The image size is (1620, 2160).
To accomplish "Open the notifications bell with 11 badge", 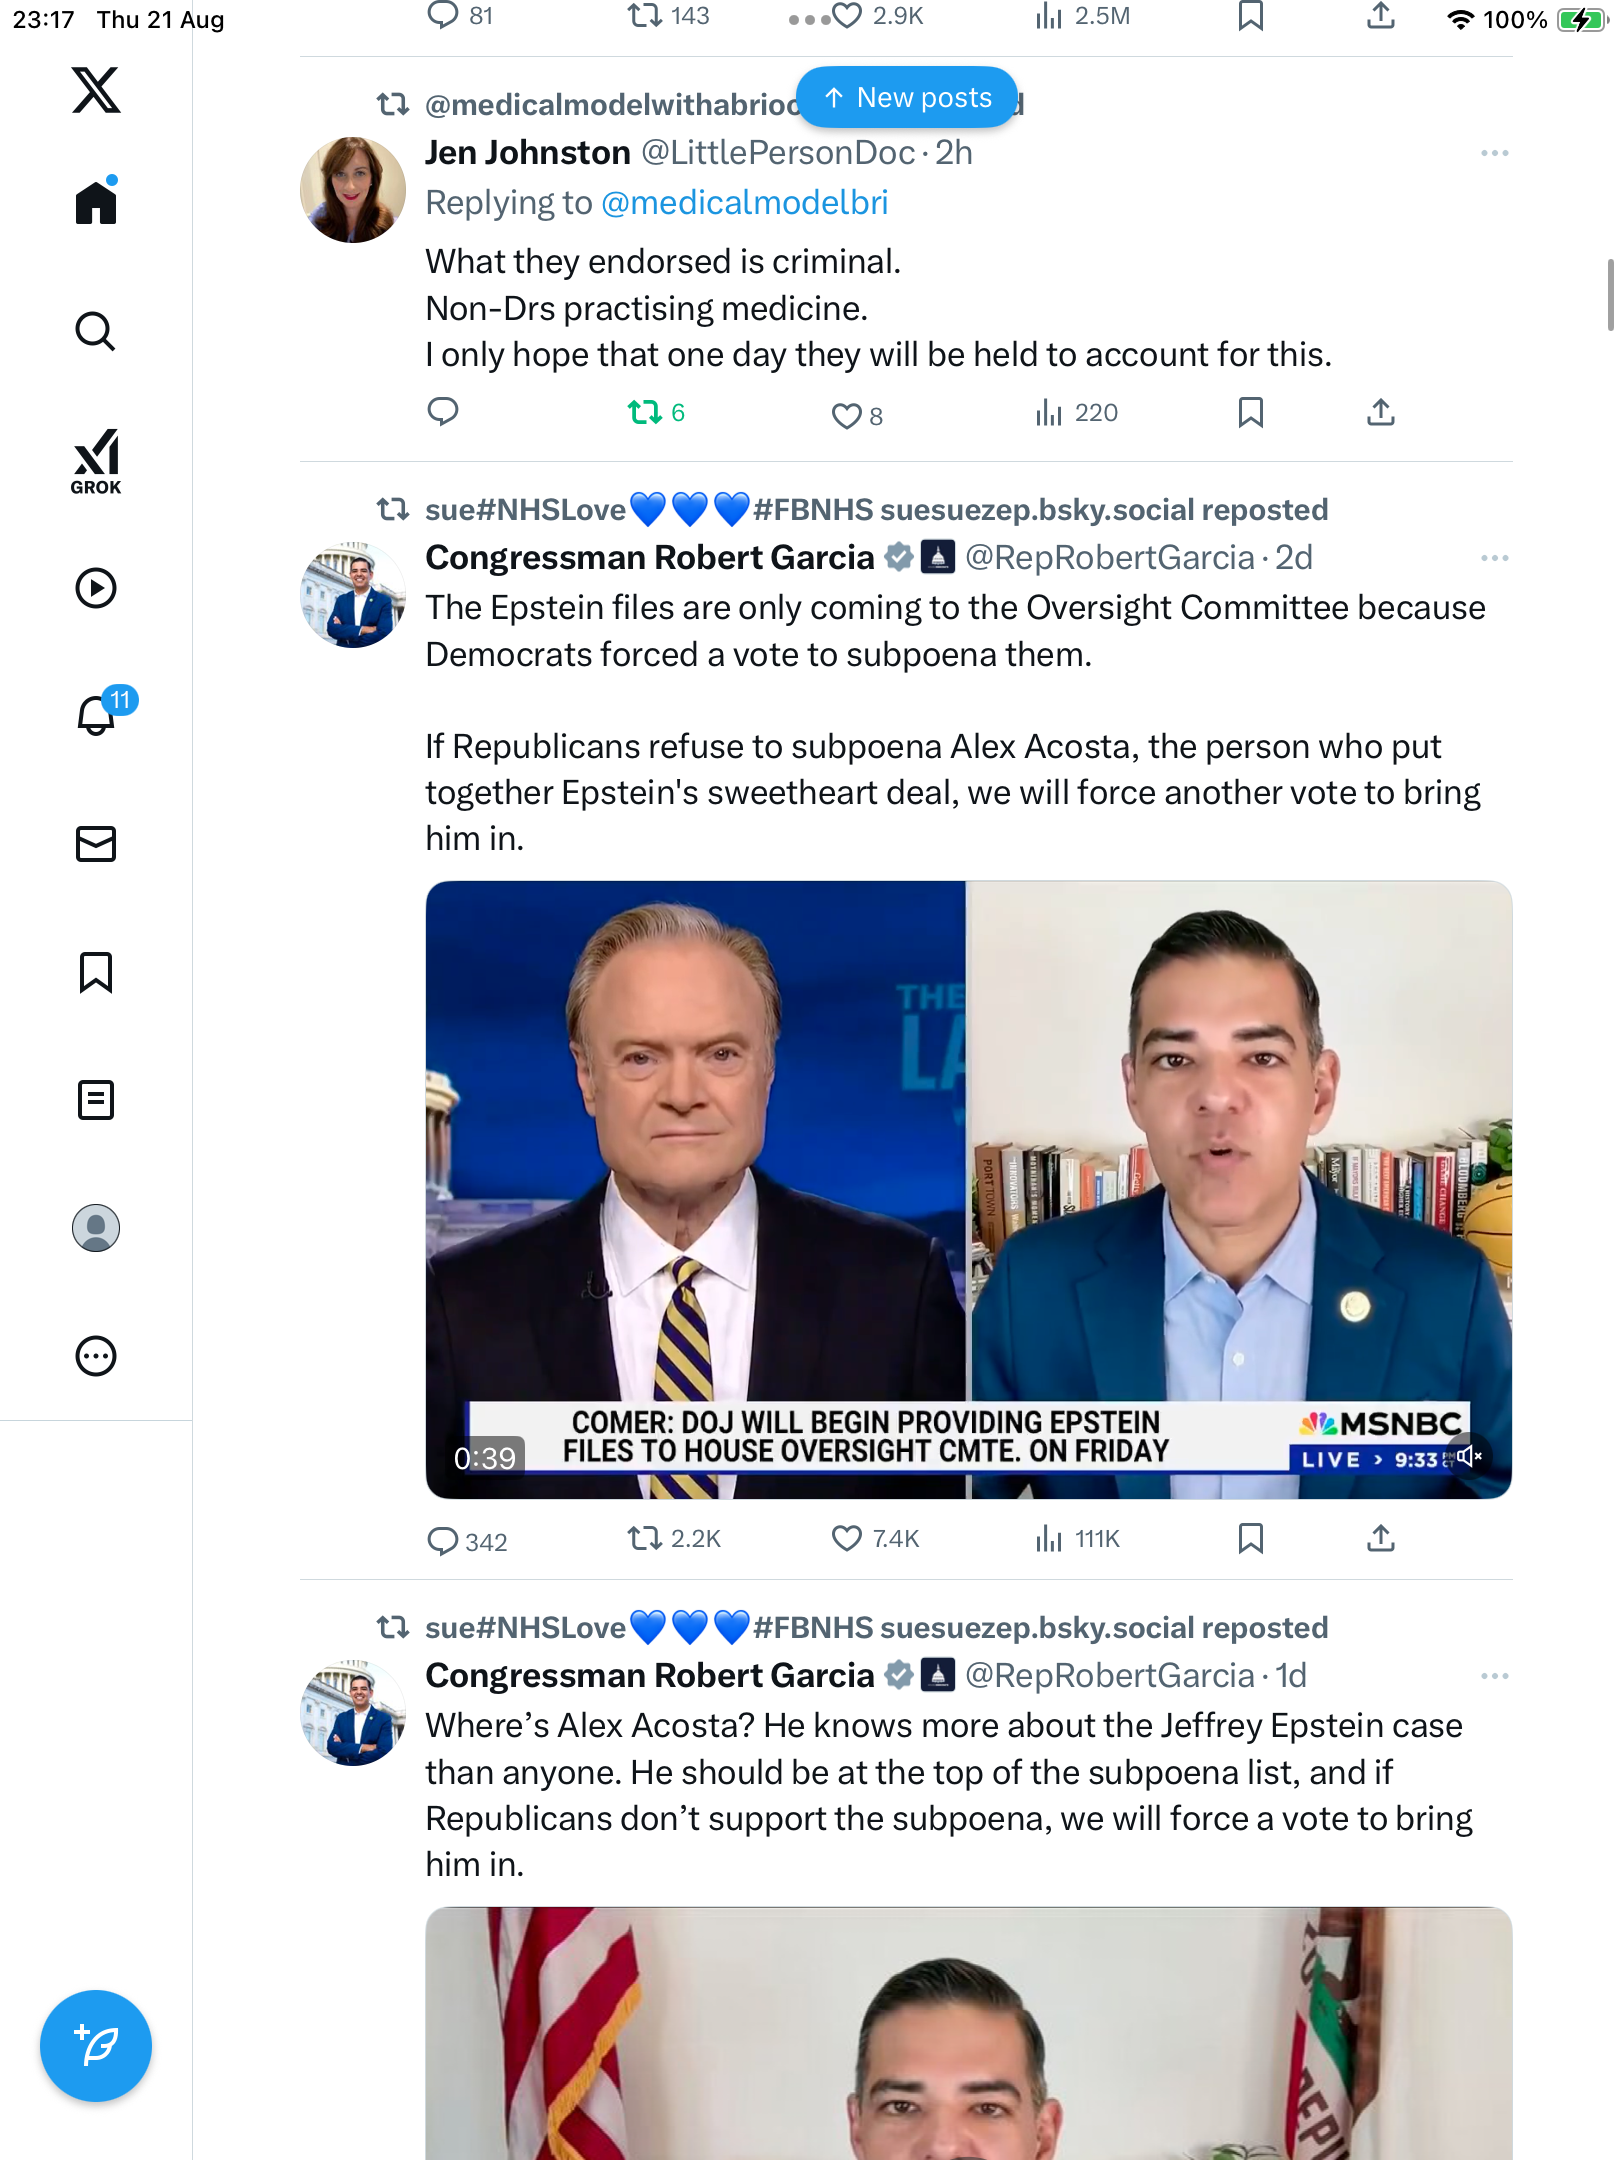I will pos(96,715).
